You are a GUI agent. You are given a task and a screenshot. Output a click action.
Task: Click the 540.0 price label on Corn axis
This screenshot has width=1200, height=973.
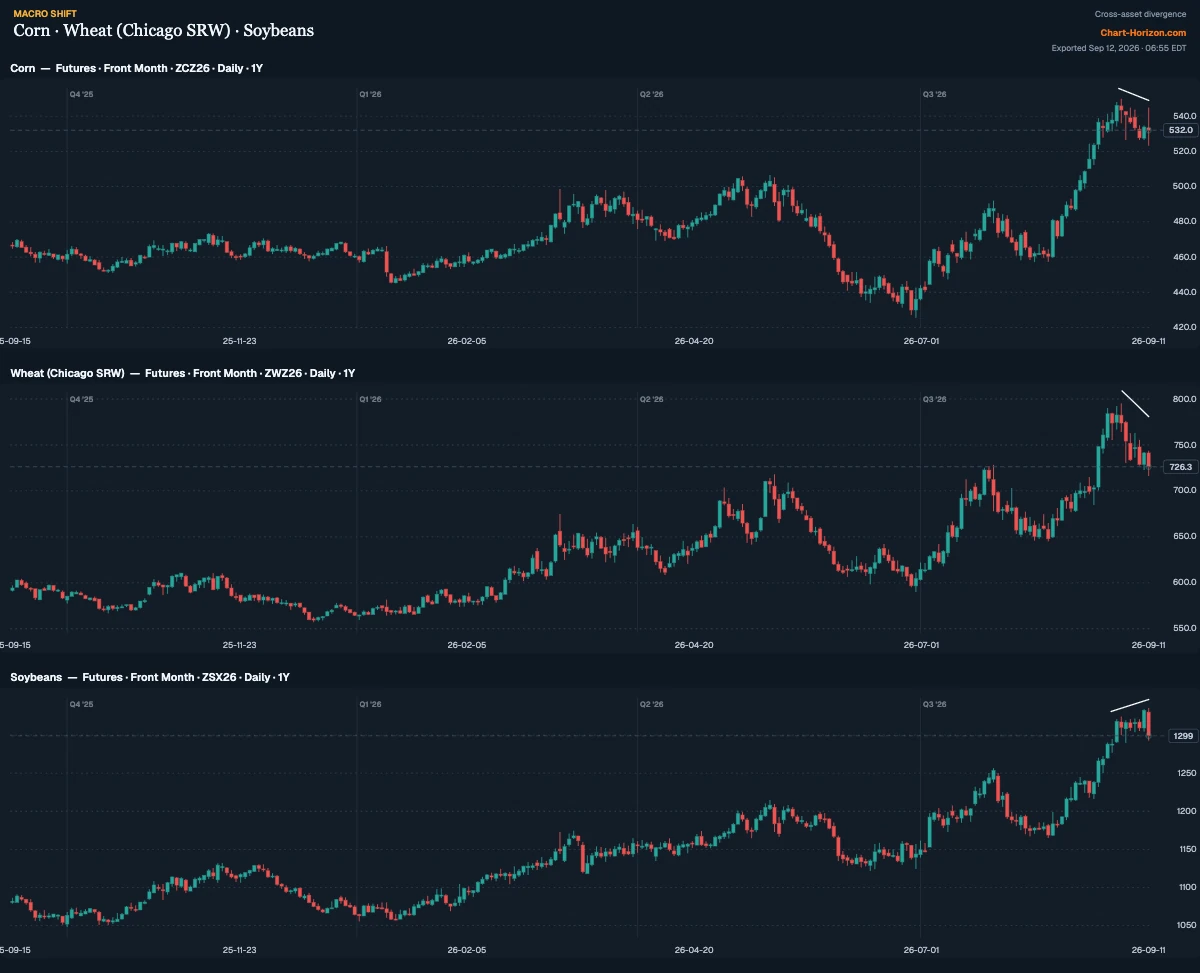tap(1185, 116)
